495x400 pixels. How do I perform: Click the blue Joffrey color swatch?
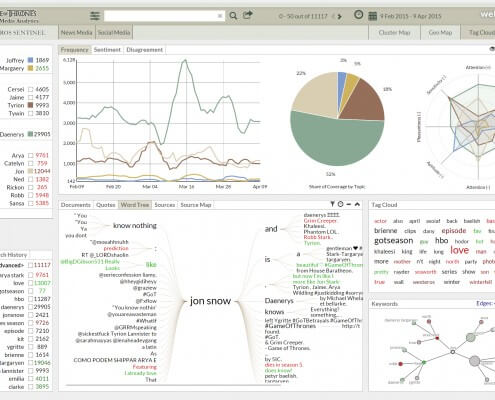click(31, 60)
